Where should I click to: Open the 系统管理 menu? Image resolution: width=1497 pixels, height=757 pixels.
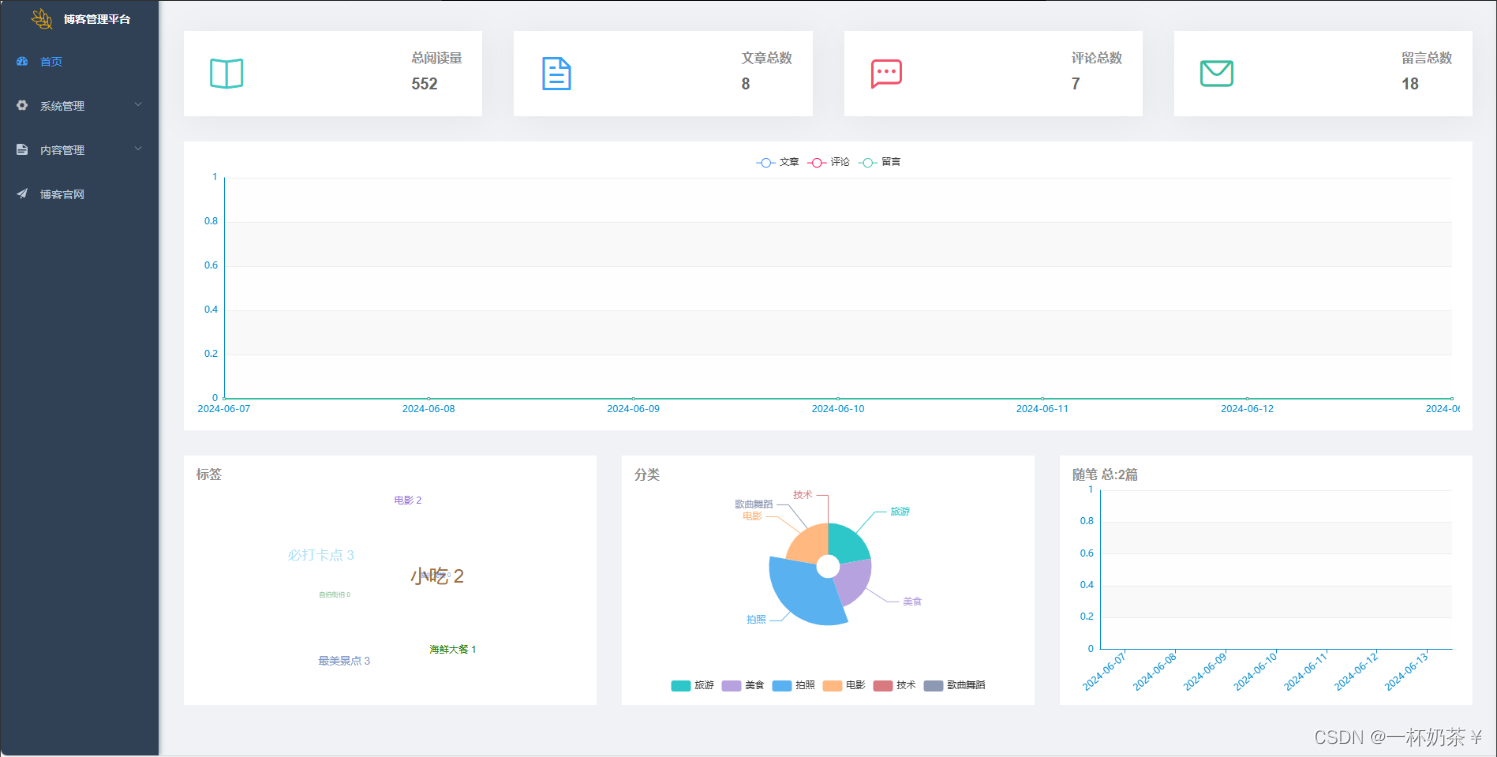click(x=79, y=105)
